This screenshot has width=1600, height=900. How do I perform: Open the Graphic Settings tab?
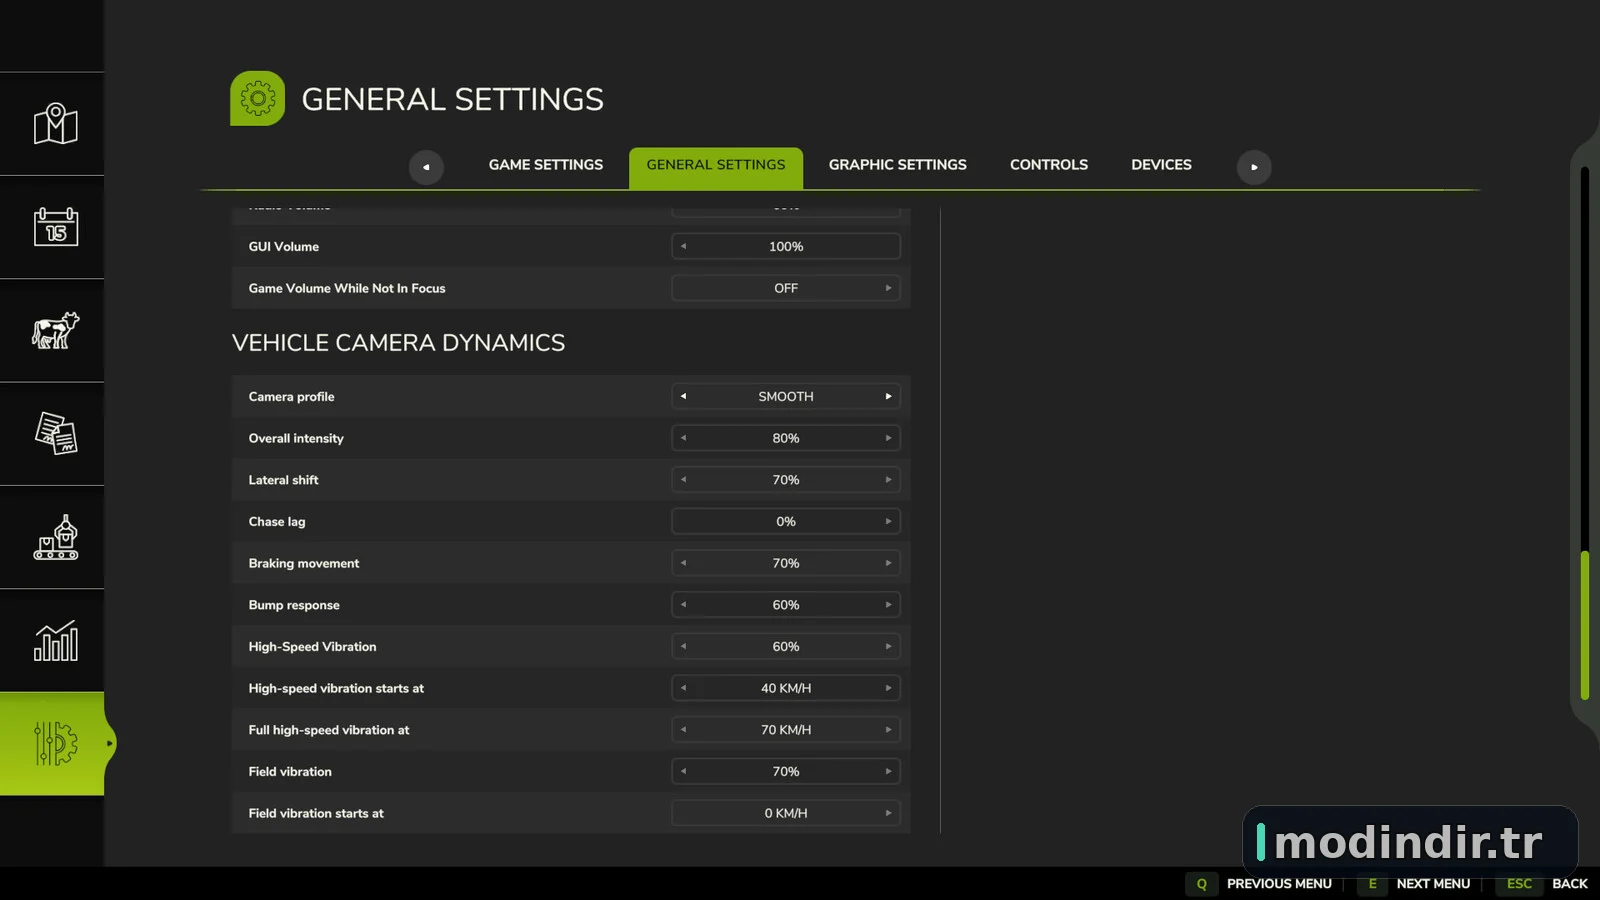tap(898, 165)
